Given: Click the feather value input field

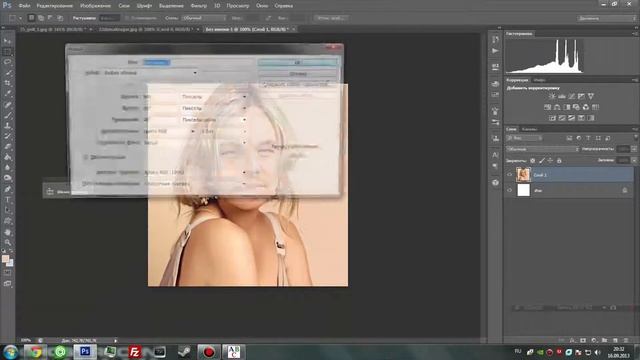Looking at the screenshot, I should pos(109,18).
